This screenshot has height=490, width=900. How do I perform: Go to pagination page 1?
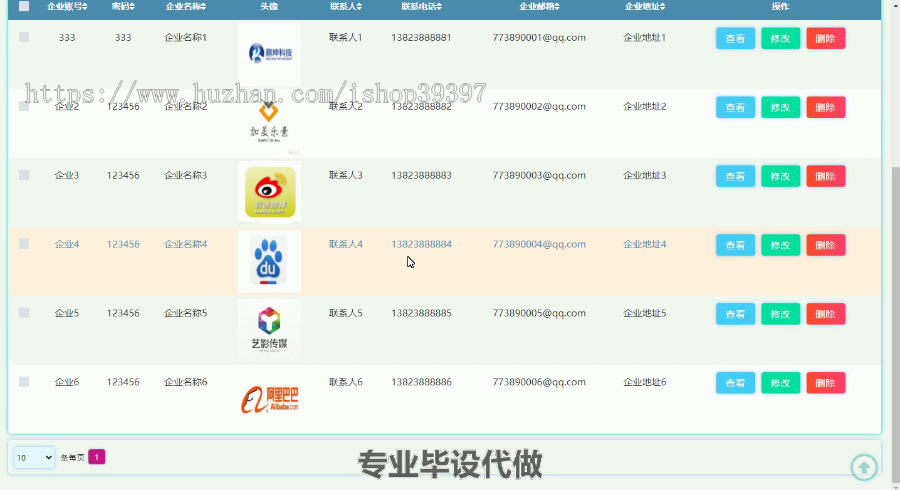click(96, 457)
